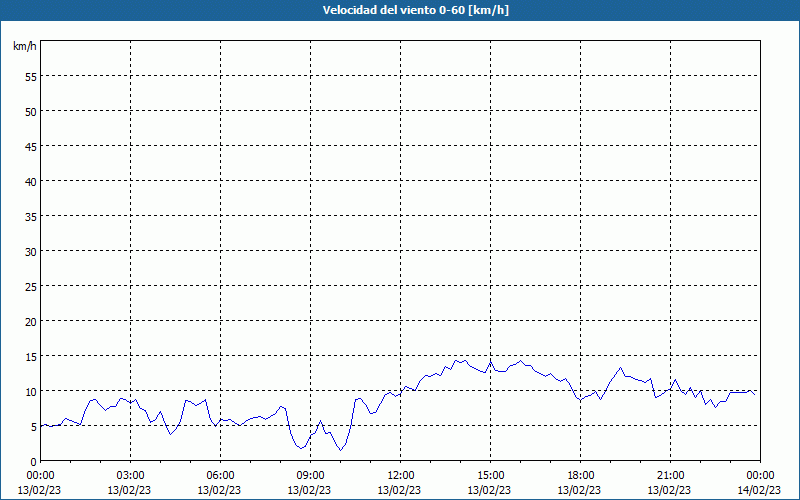The height and width of the screenshot is (500, 800).
Task: Select the 25 y-axis tick label
Action: [x=31, y=287]
